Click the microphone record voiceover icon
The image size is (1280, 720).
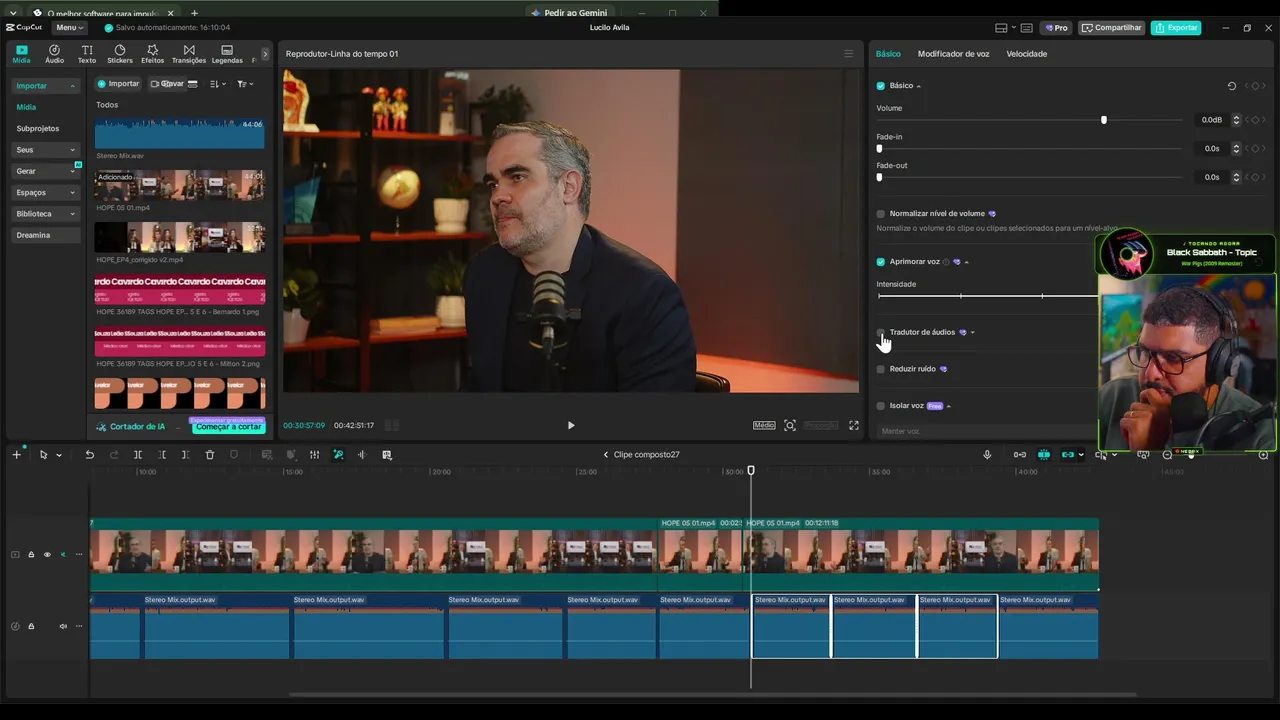click(x=987, y=455)
